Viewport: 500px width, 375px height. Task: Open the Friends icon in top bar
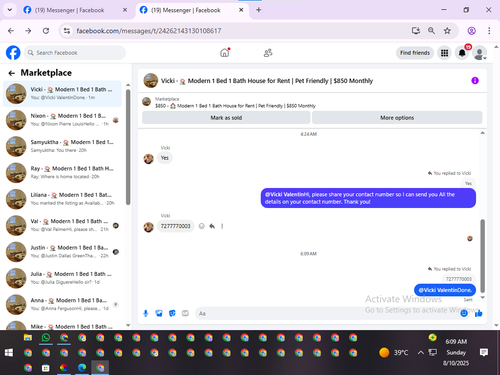pos(268,53)
